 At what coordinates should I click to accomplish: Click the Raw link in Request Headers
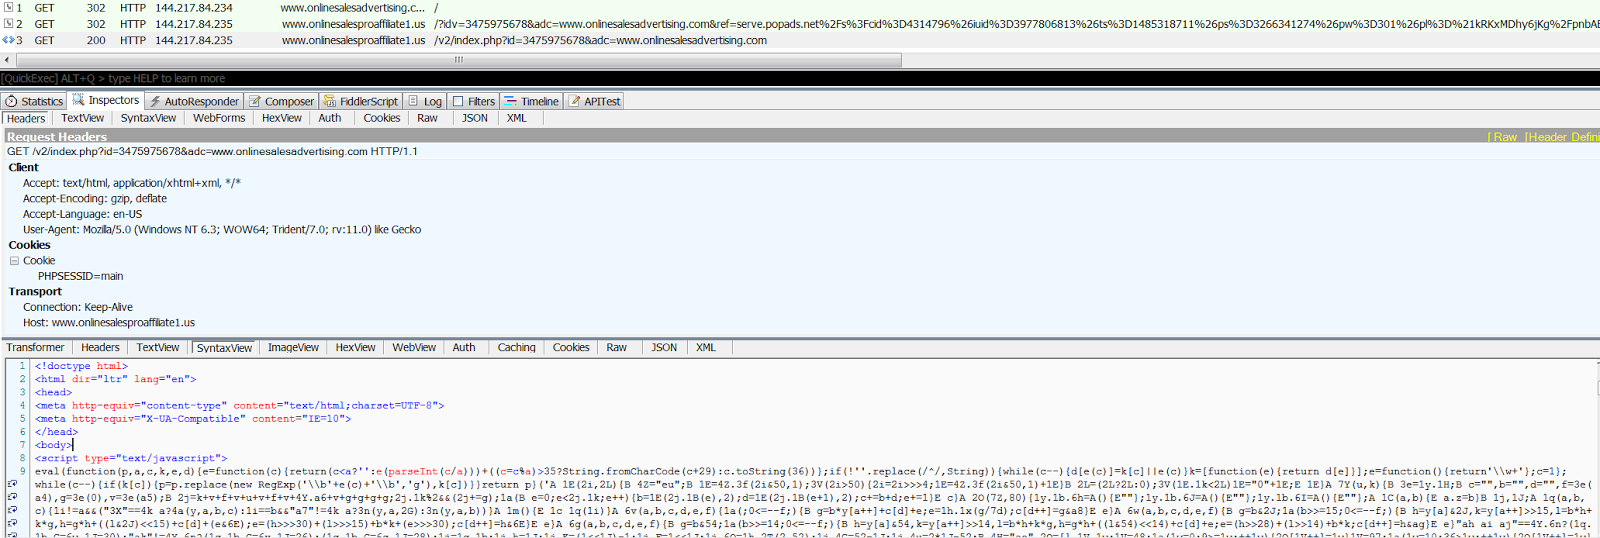tap(1504, 137)
